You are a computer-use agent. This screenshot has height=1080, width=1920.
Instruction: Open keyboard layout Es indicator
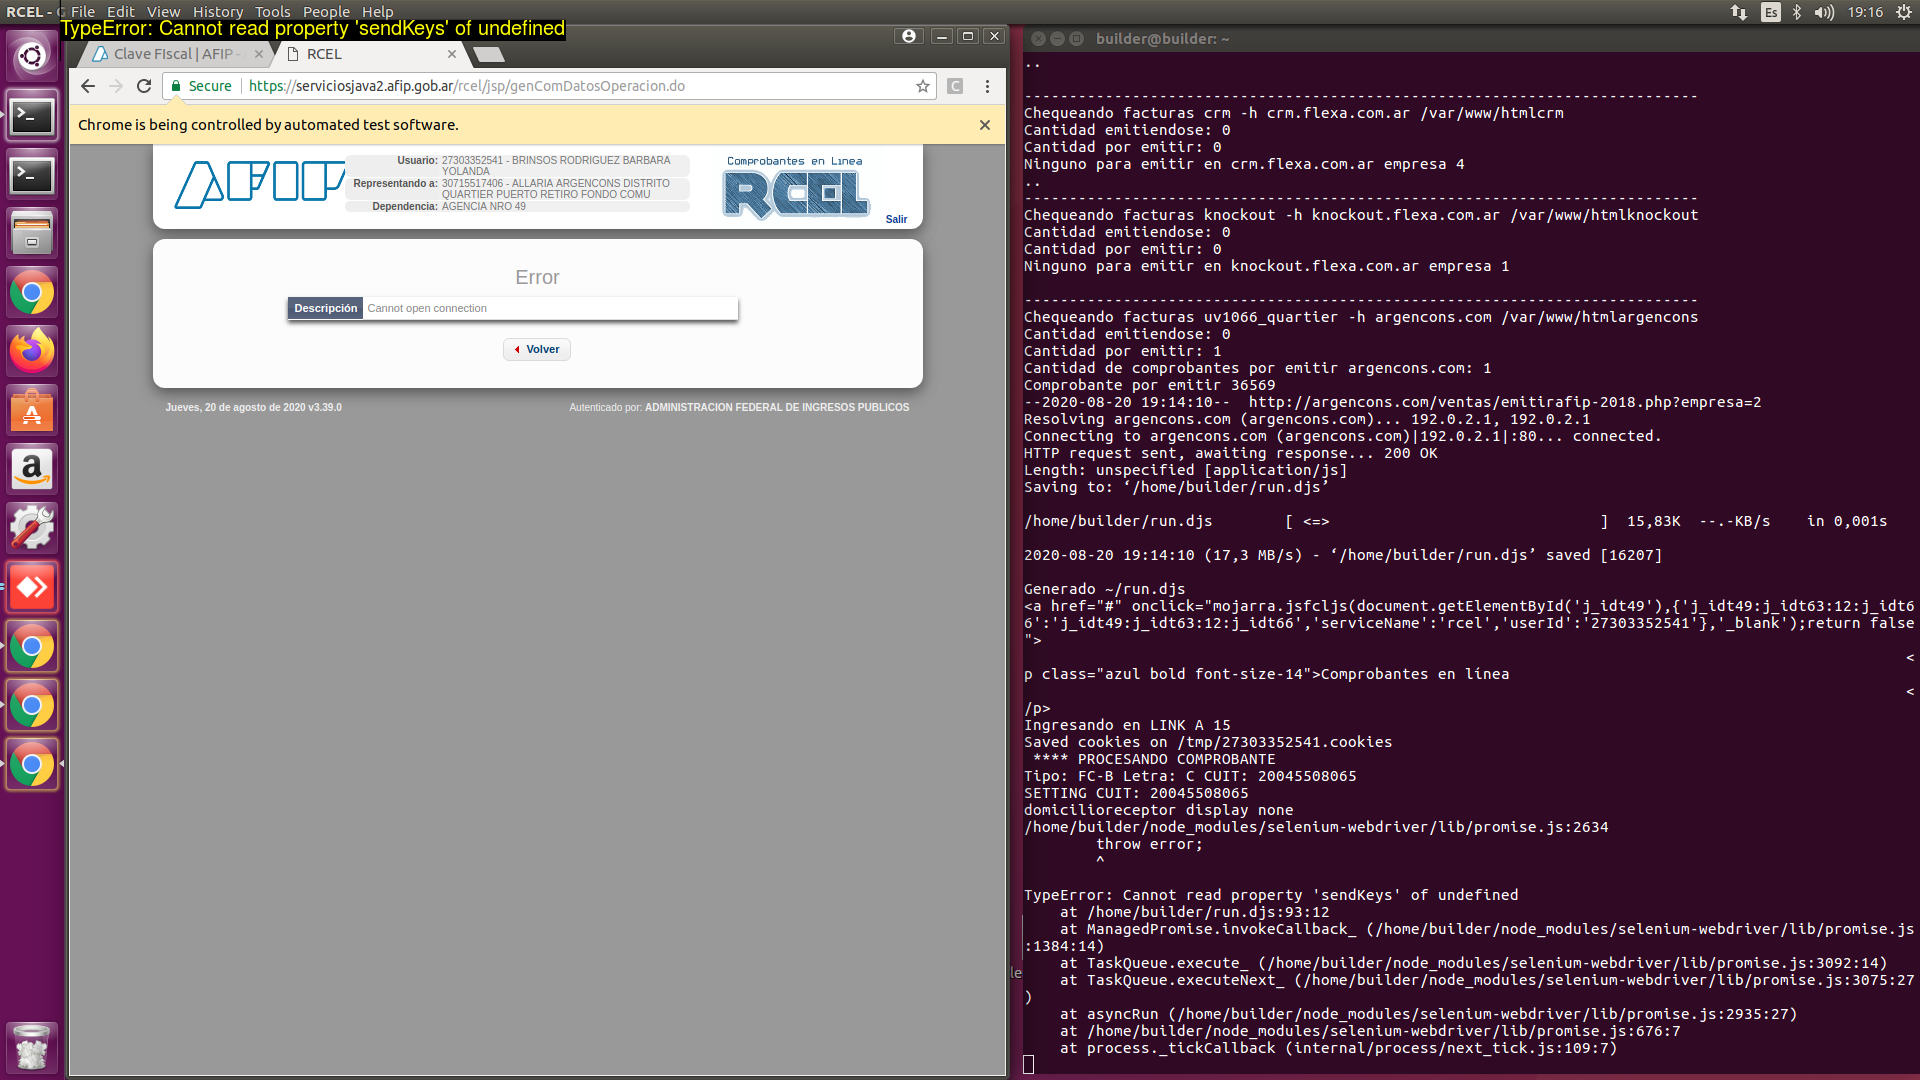coord(1771,12)
